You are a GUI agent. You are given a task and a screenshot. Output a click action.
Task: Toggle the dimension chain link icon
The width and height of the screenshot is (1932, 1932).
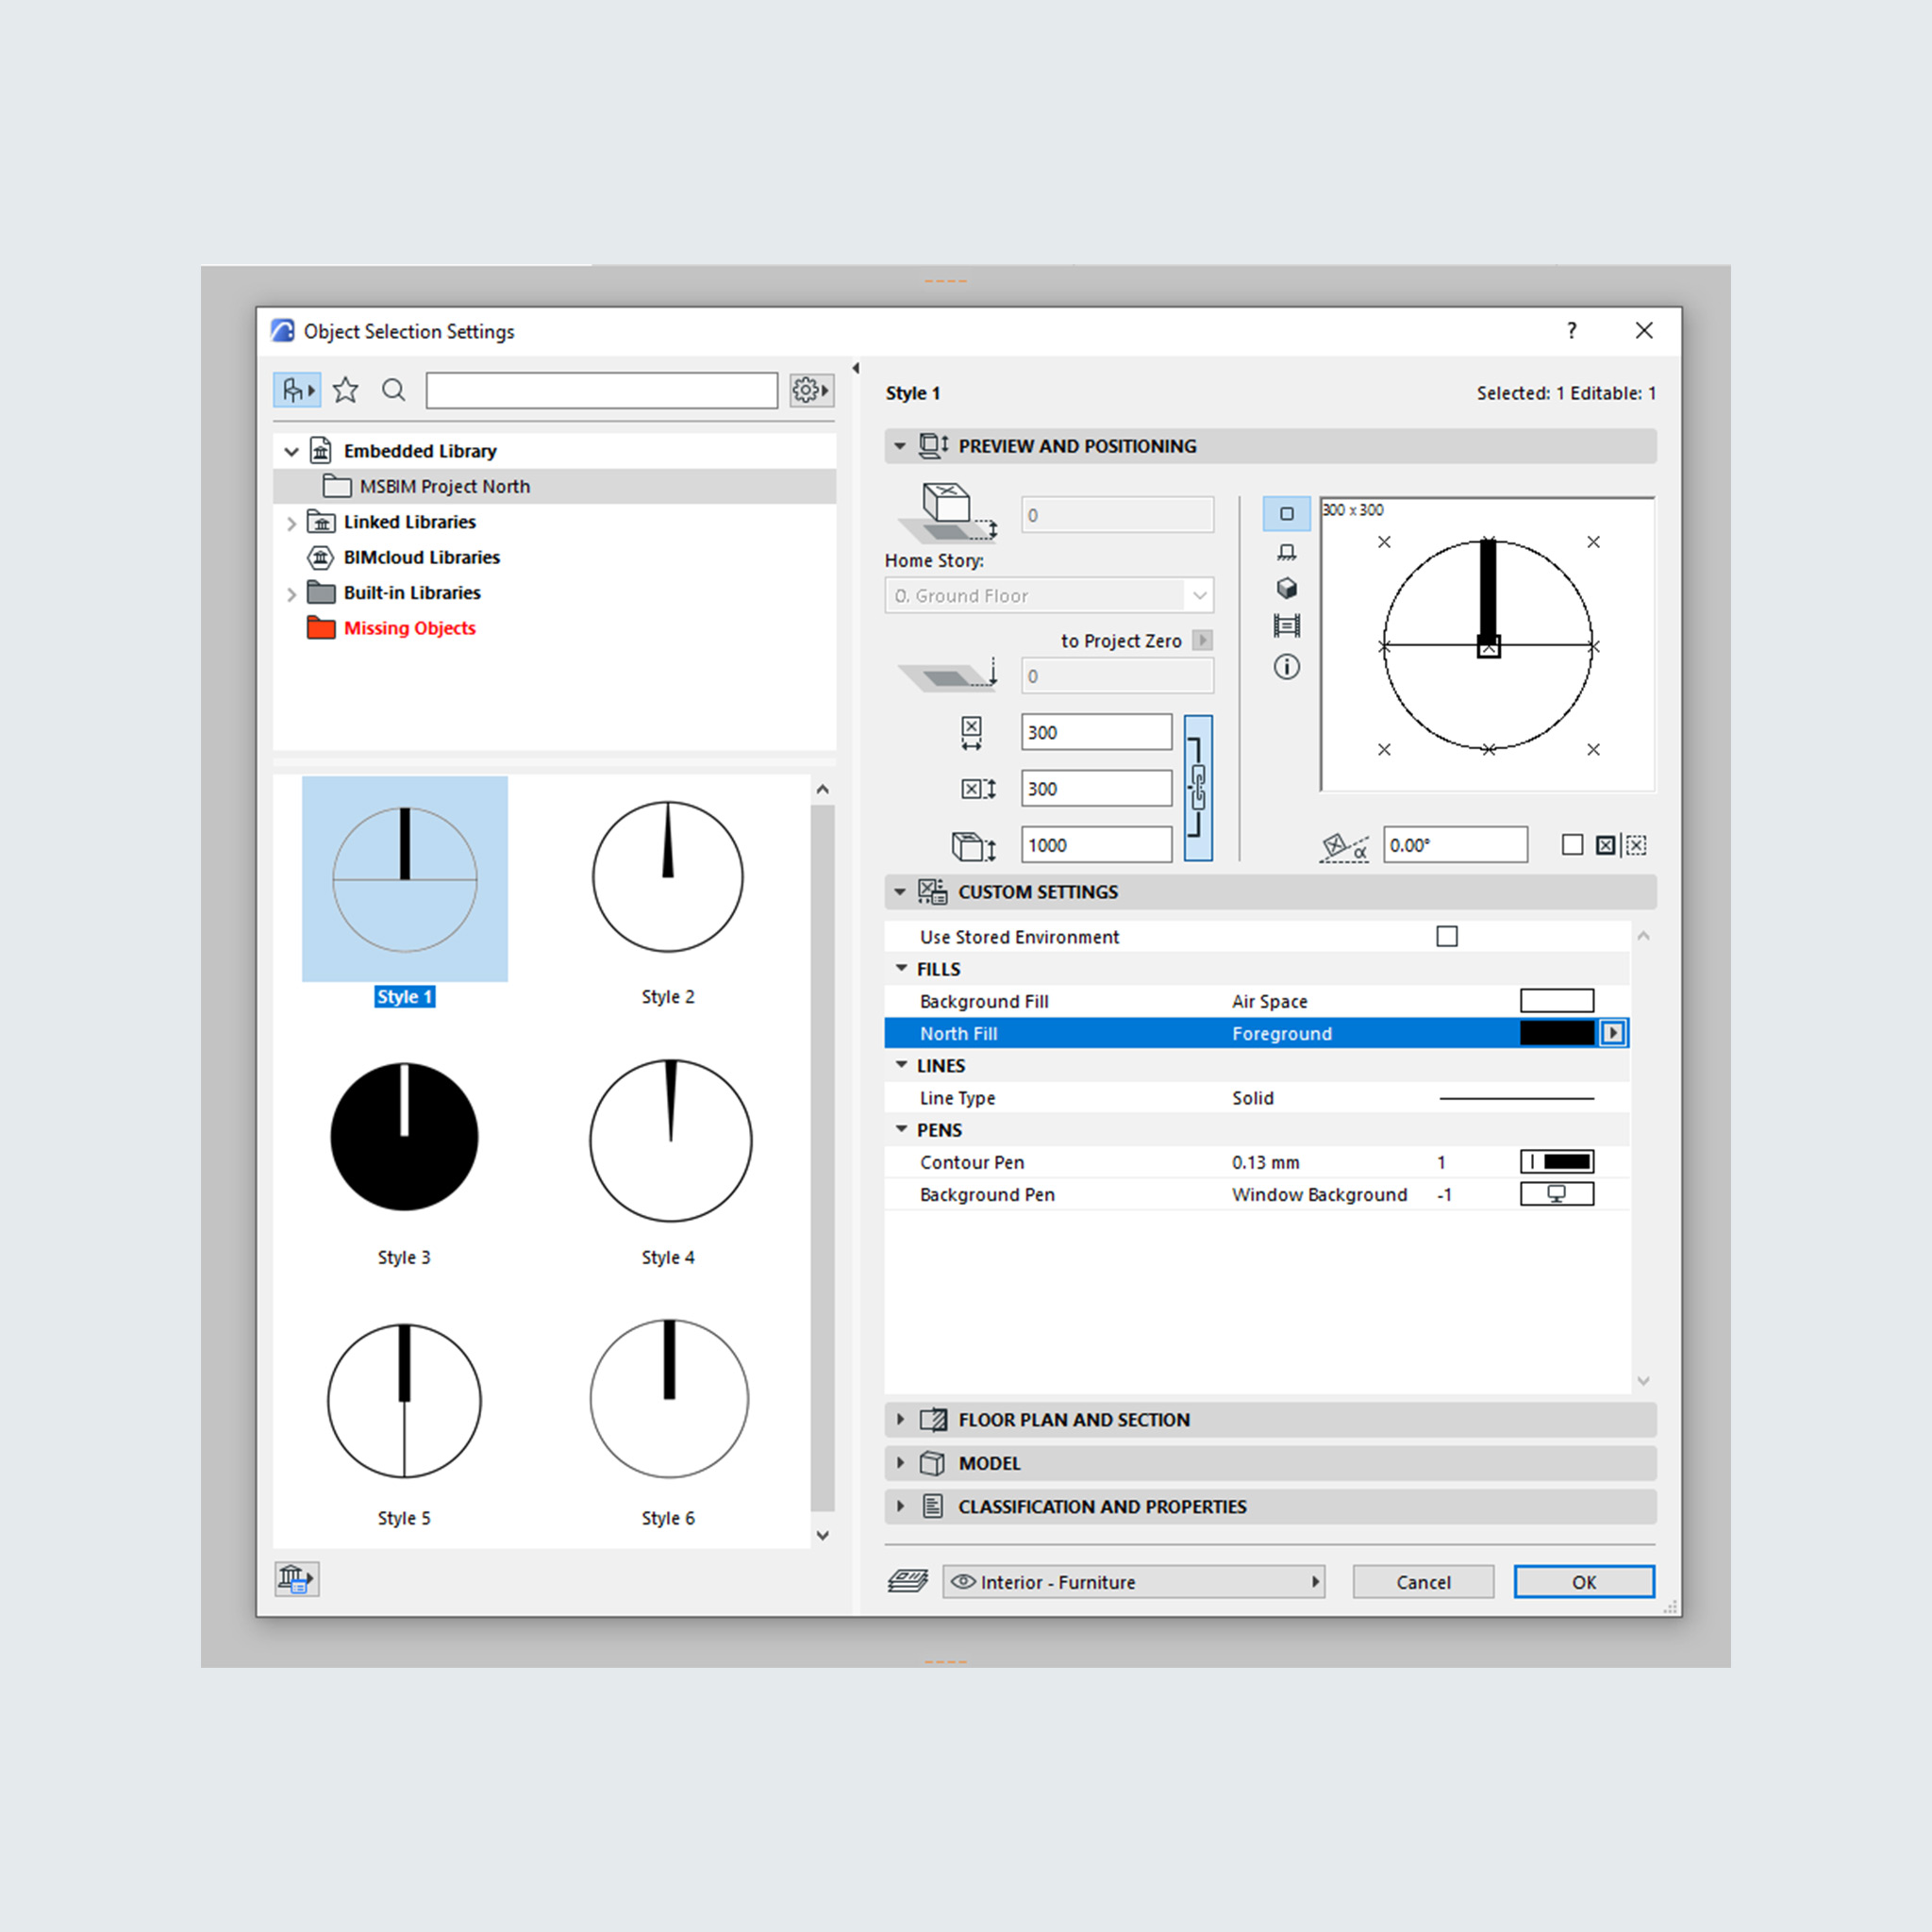pos(1198,788)
